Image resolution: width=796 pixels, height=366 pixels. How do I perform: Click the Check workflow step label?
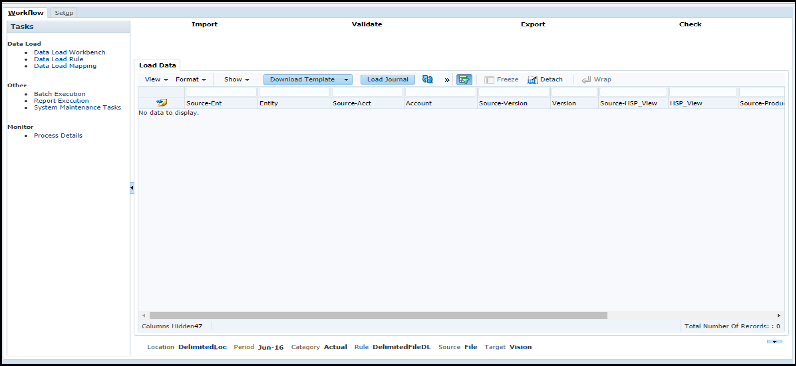click(x=690, y=24)
